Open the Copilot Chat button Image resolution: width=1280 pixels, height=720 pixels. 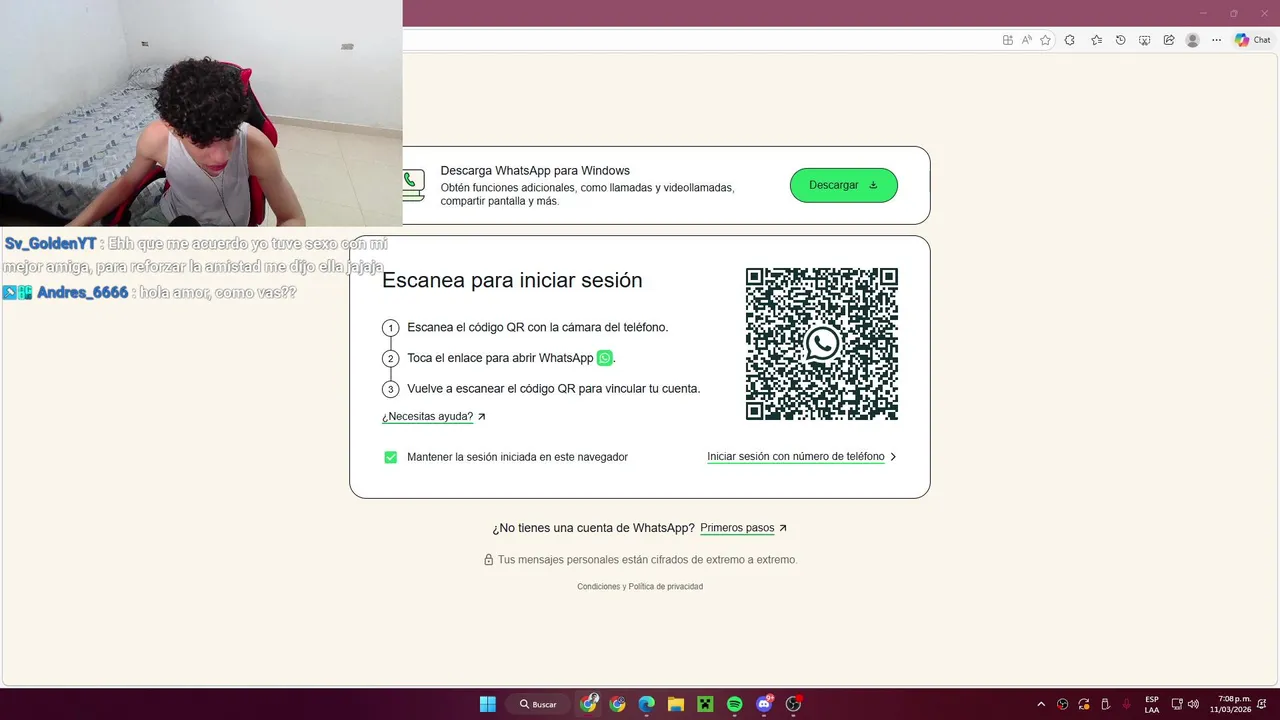click(1253, 40)
